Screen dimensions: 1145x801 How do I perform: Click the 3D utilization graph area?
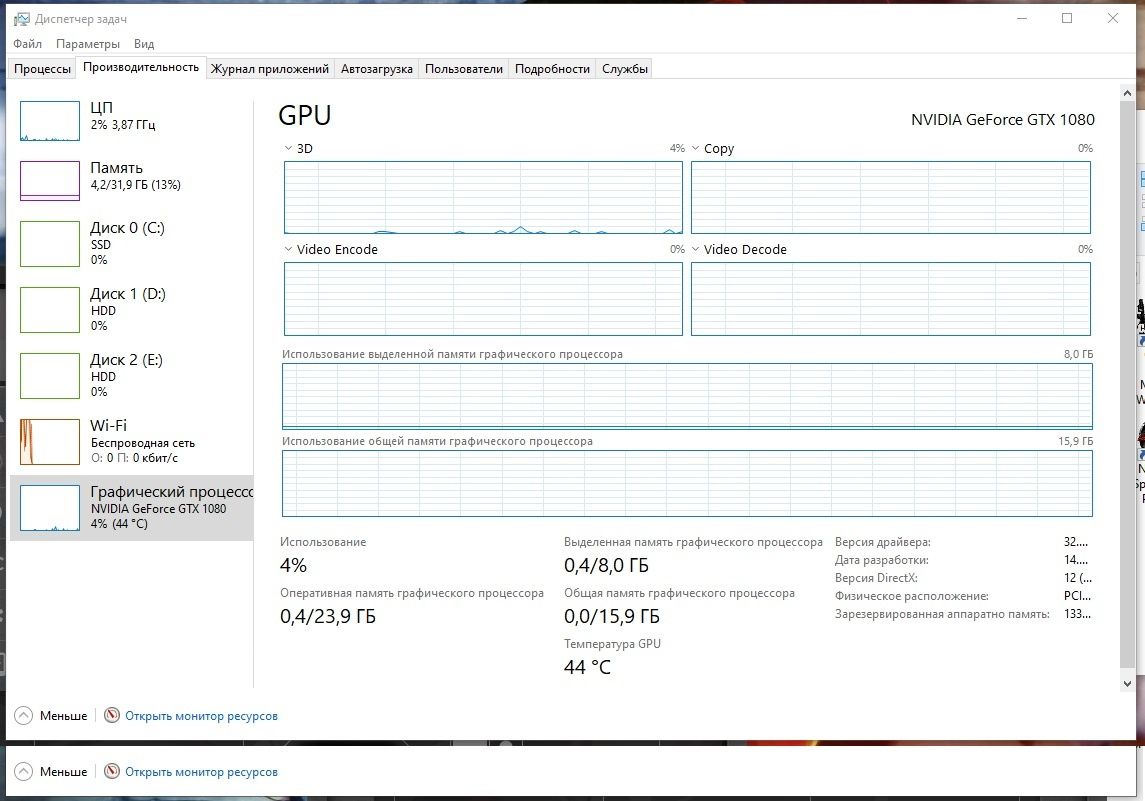(483, 198)
